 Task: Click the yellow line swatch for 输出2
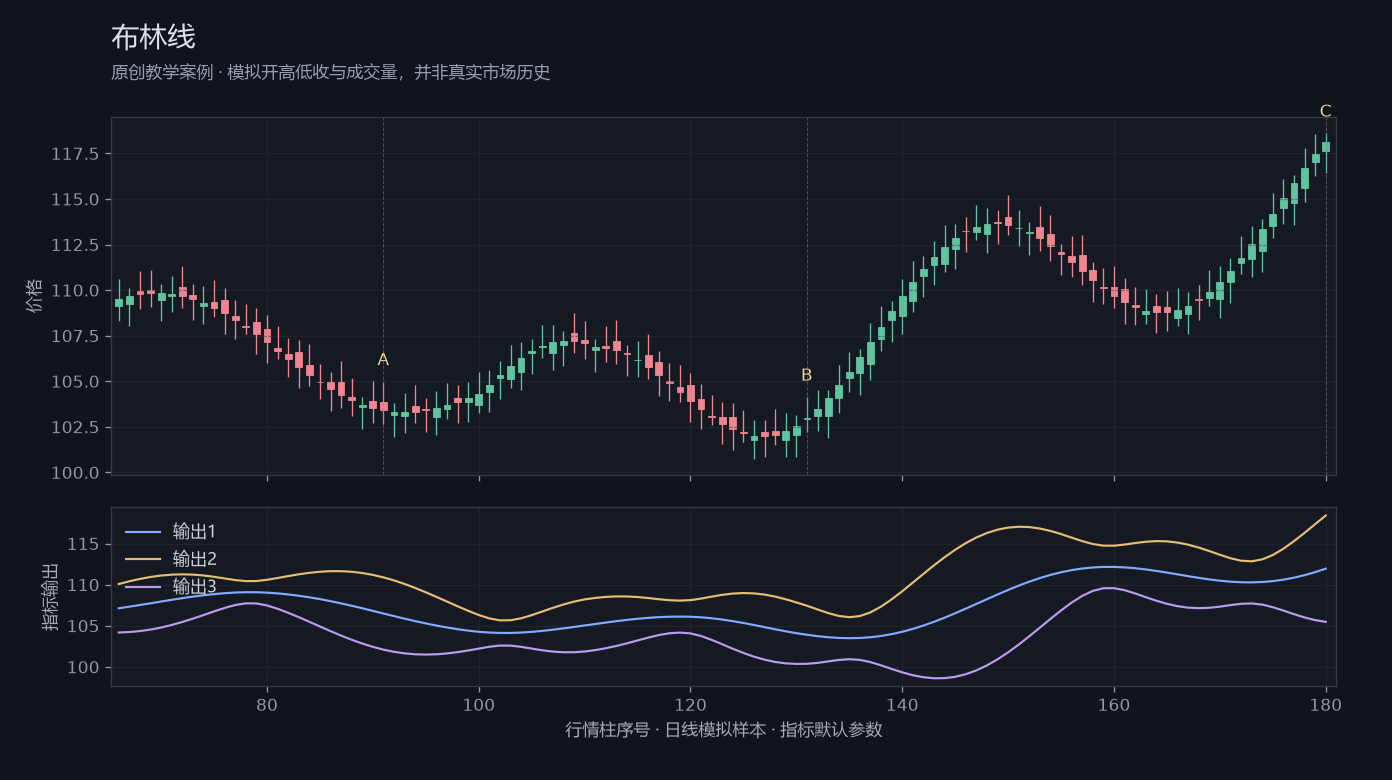click(143, 560)
